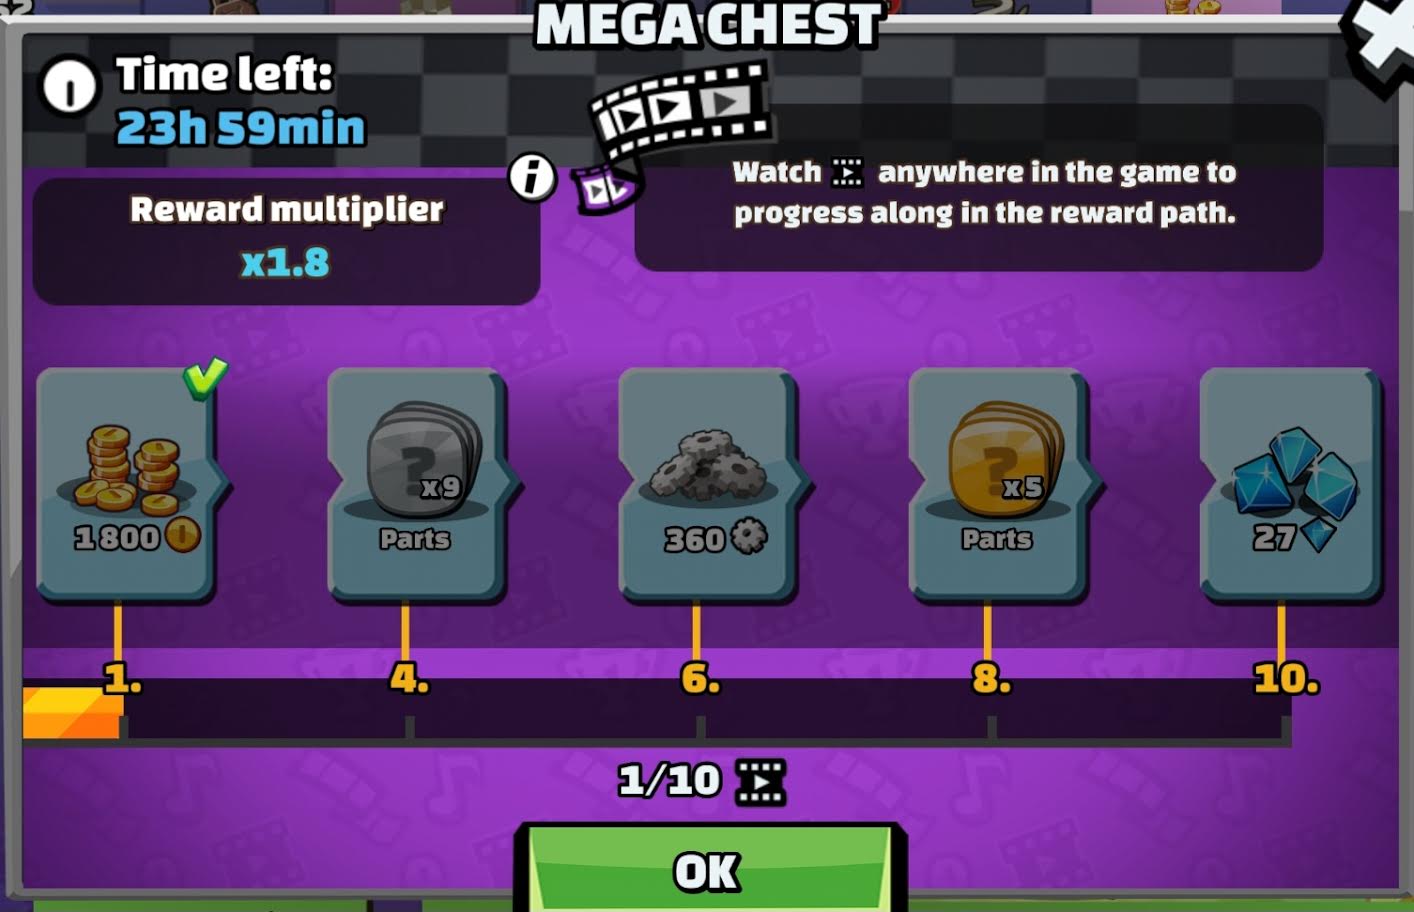Click the info icon beside the film strip
Screen dimensions: 1414x912
531,177
